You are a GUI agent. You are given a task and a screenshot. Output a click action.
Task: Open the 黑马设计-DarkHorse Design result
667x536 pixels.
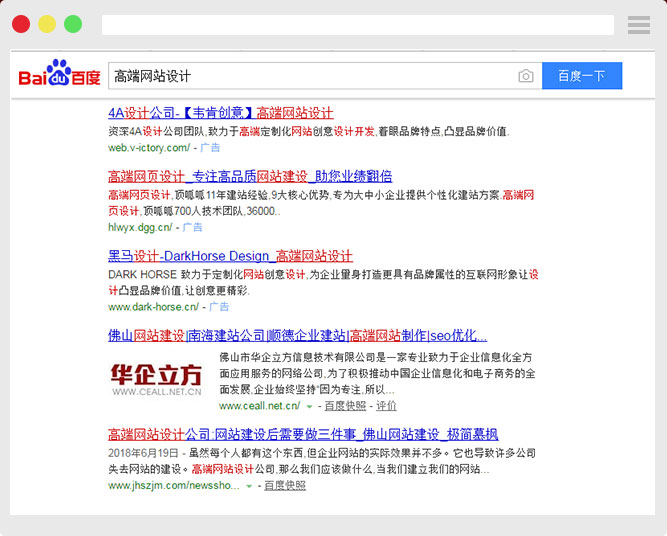pos(230,256)
